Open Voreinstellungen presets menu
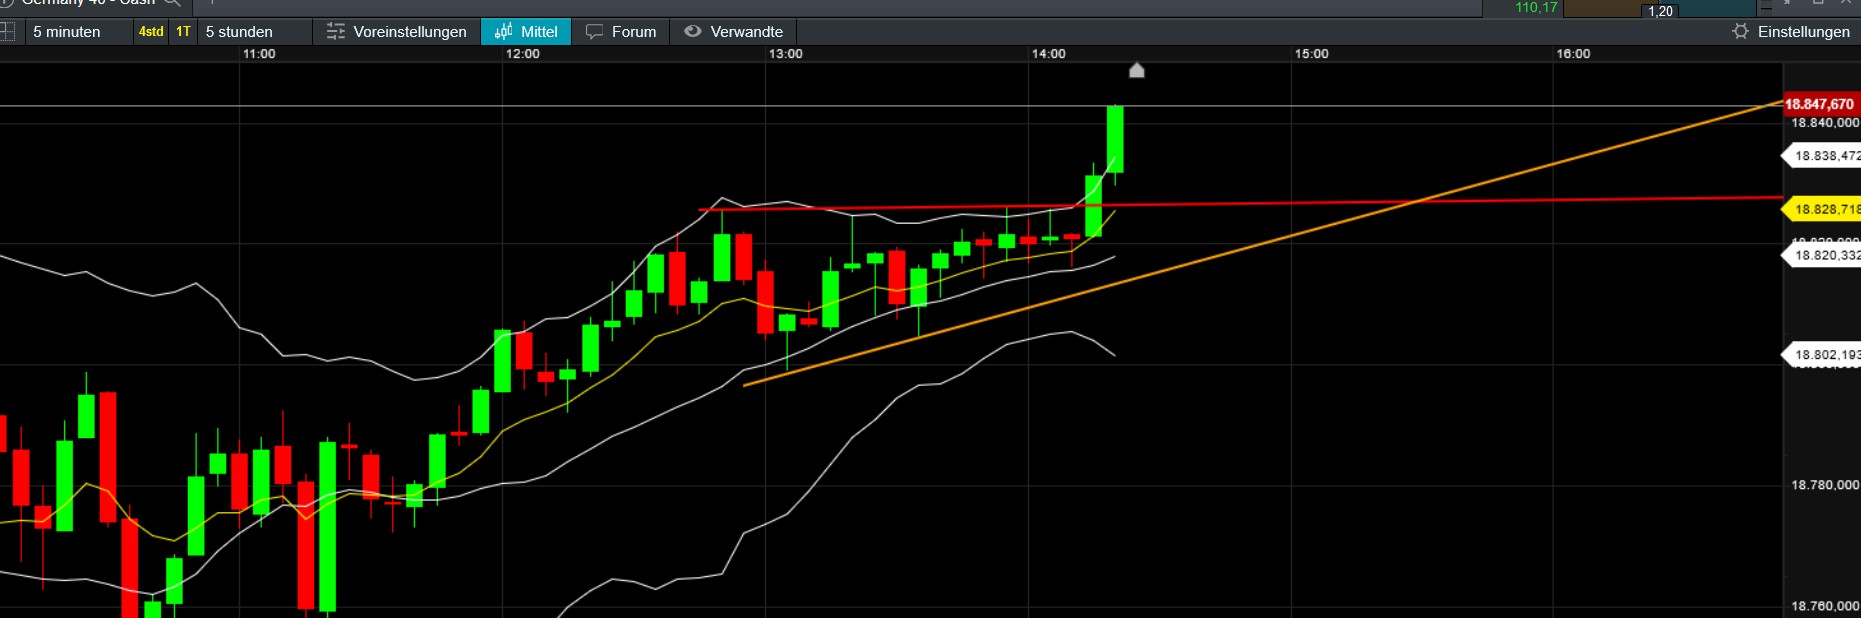 tap(397, 32)
